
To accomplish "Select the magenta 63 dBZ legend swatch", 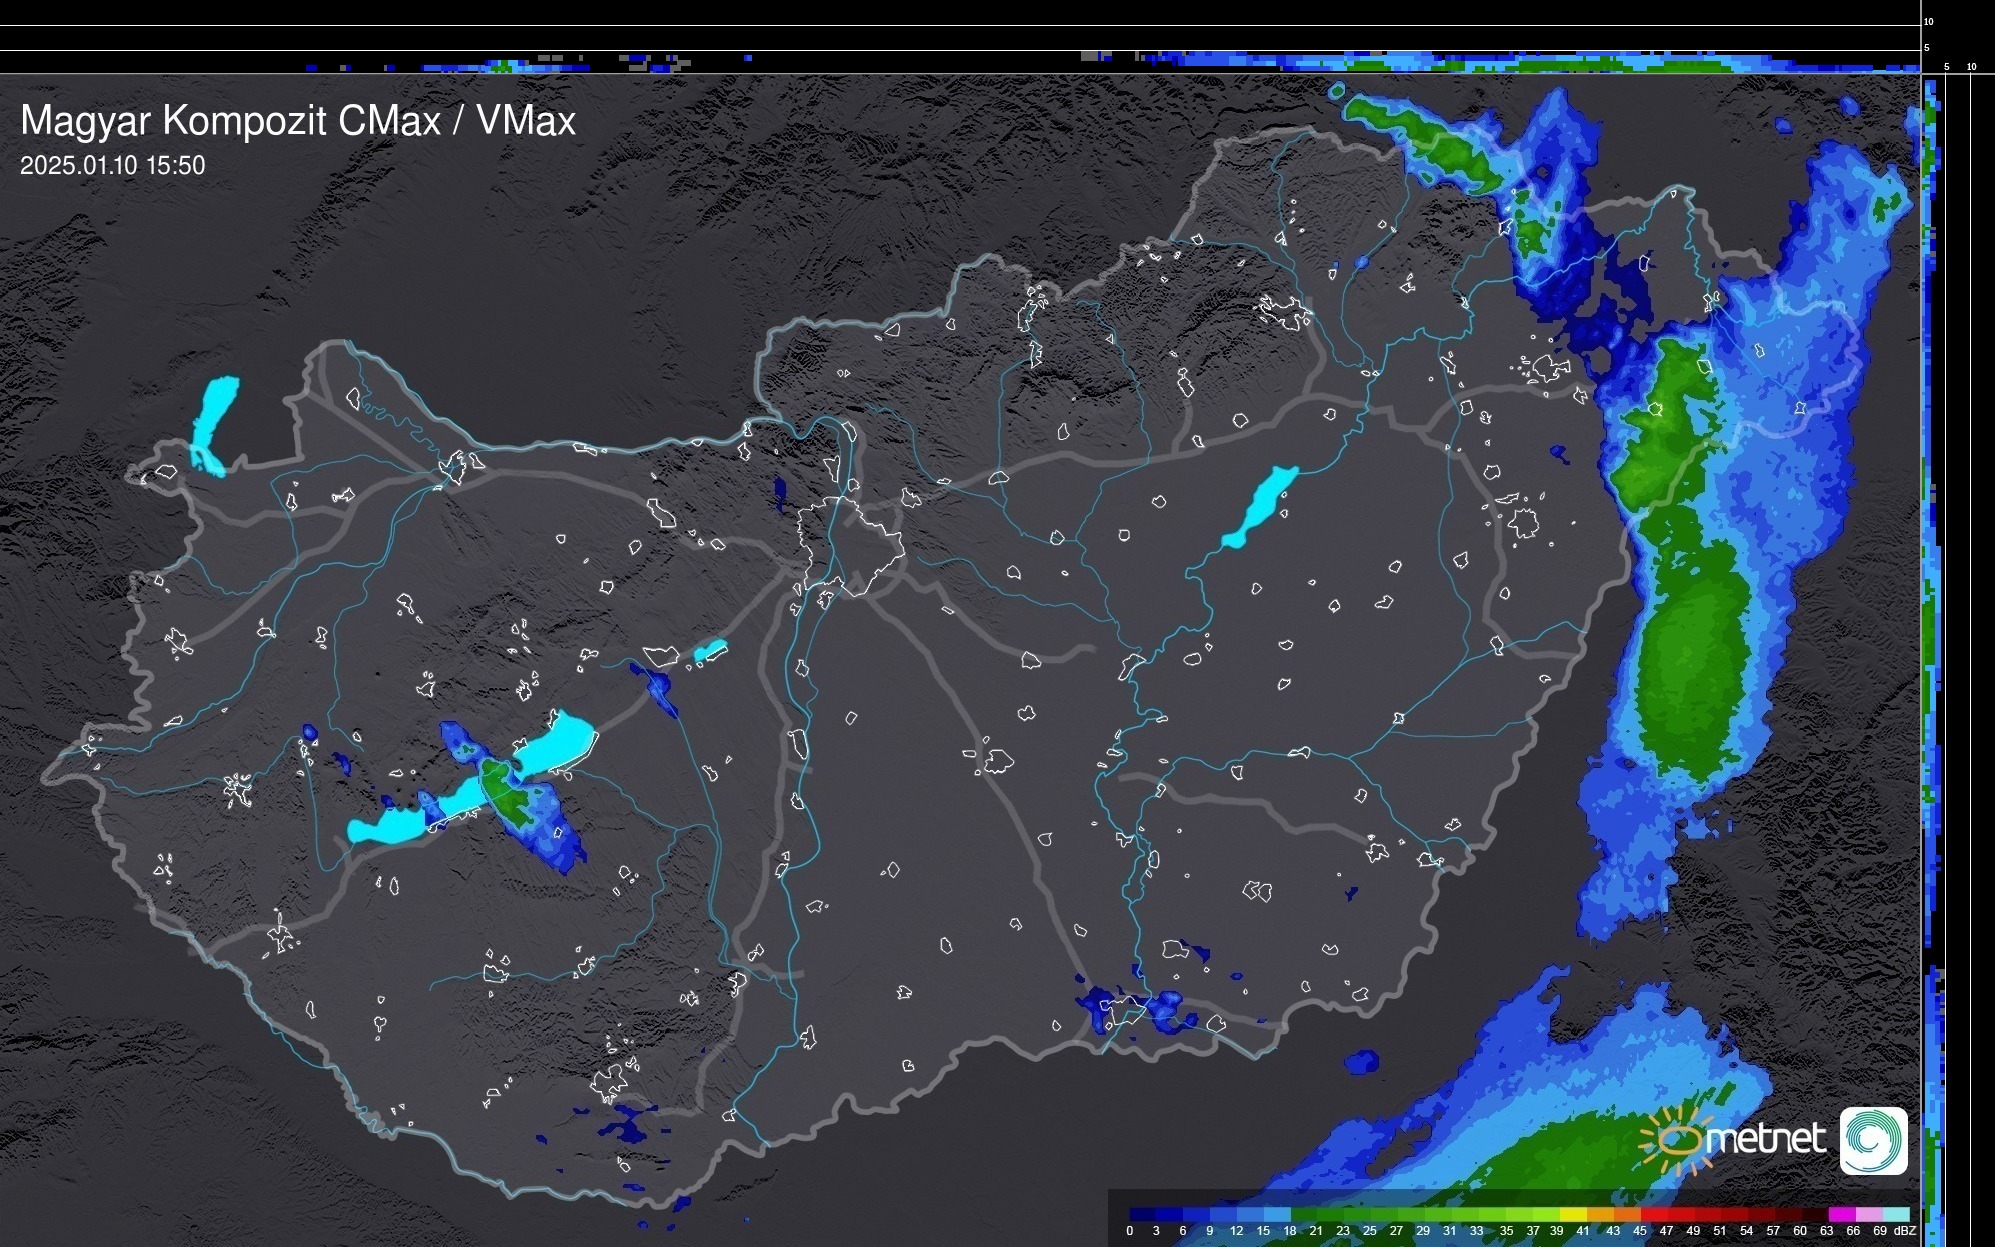I will (x=1840, y=1215).
